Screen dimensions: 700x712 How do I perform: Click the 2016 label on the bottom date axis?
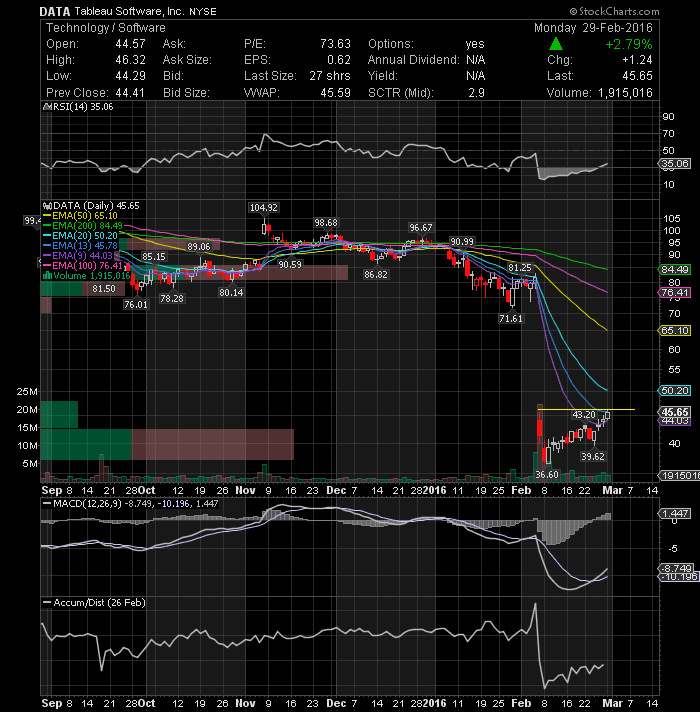(435, 703)
